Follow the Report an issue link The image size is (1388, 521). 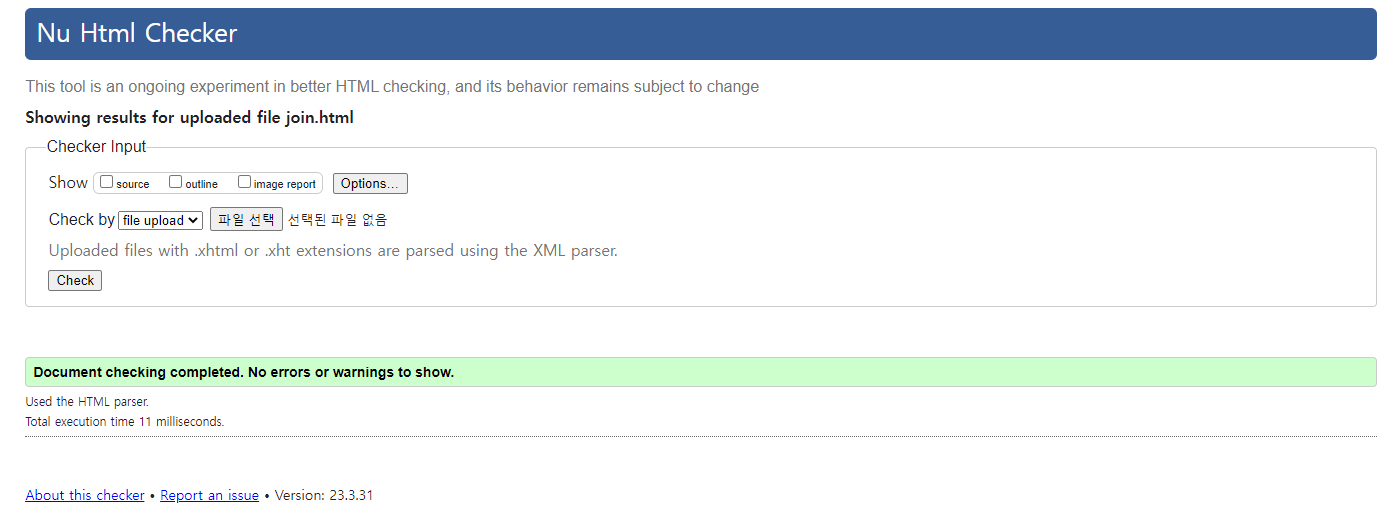(209, 496)
